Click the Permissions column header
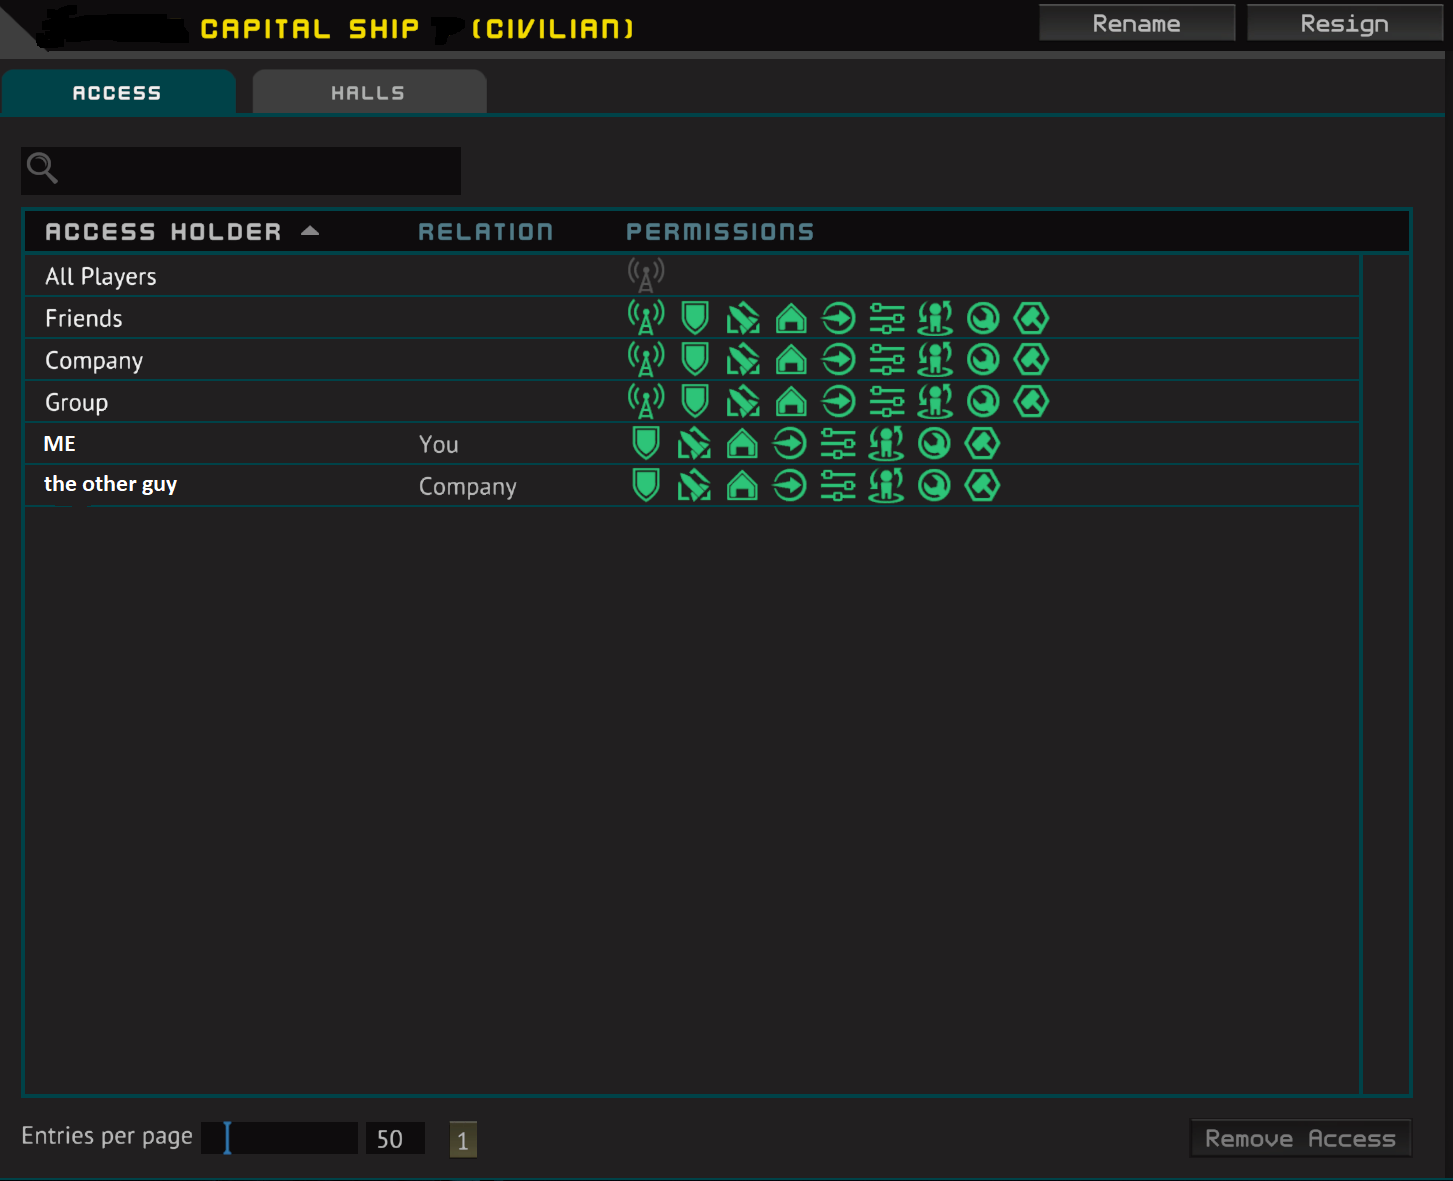Image resolution: width=1453 pixels, height=1181 pixels. (720, 232)
